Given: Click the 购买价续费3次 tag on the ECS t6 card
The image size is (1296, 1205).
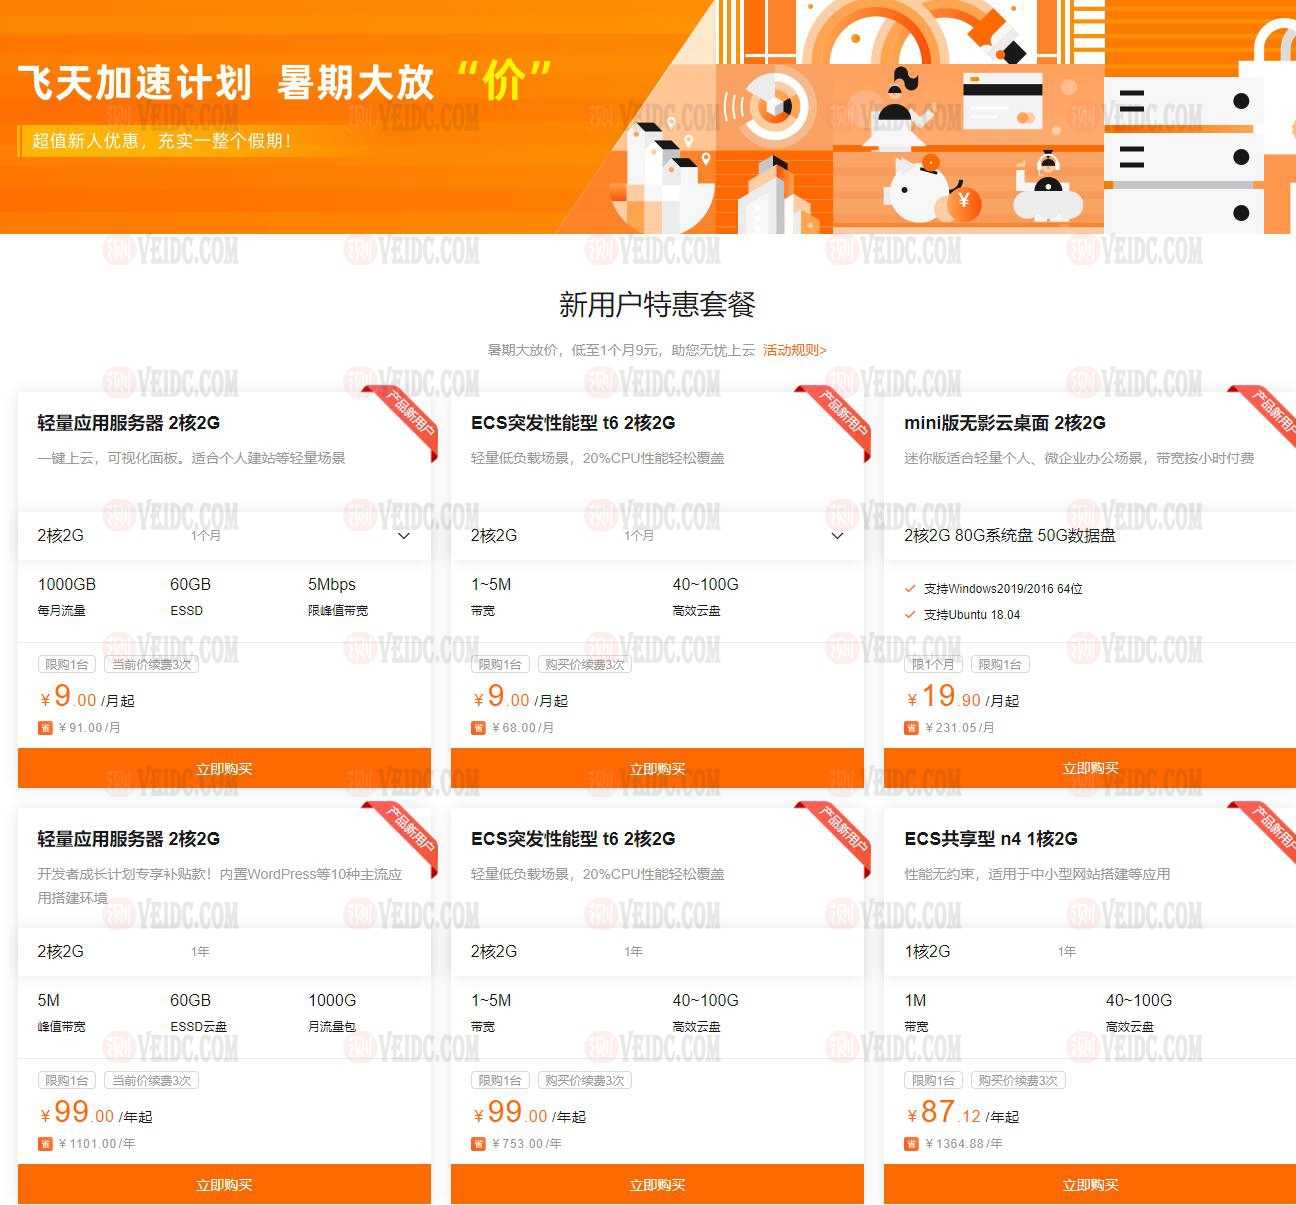Looking at the screenshot, I should click(x=585, y=664).
